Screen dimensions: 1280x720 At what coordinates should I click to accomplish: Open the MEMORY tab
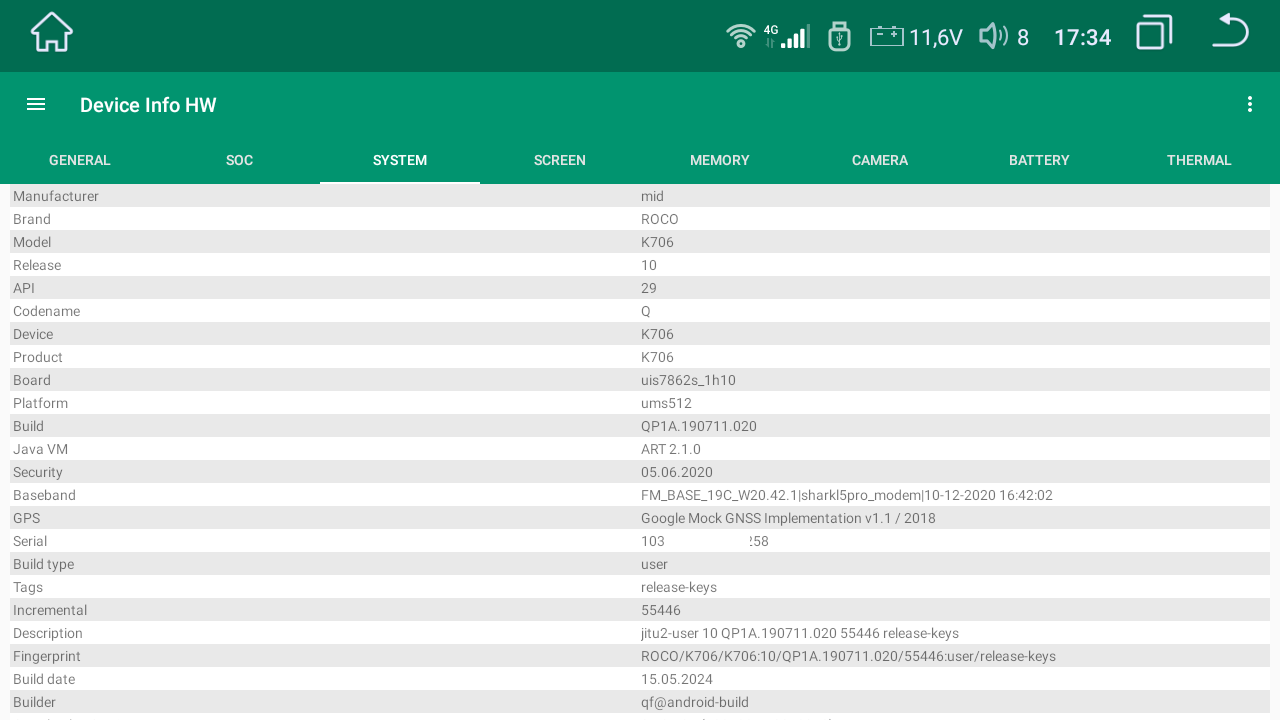(720, 160)
